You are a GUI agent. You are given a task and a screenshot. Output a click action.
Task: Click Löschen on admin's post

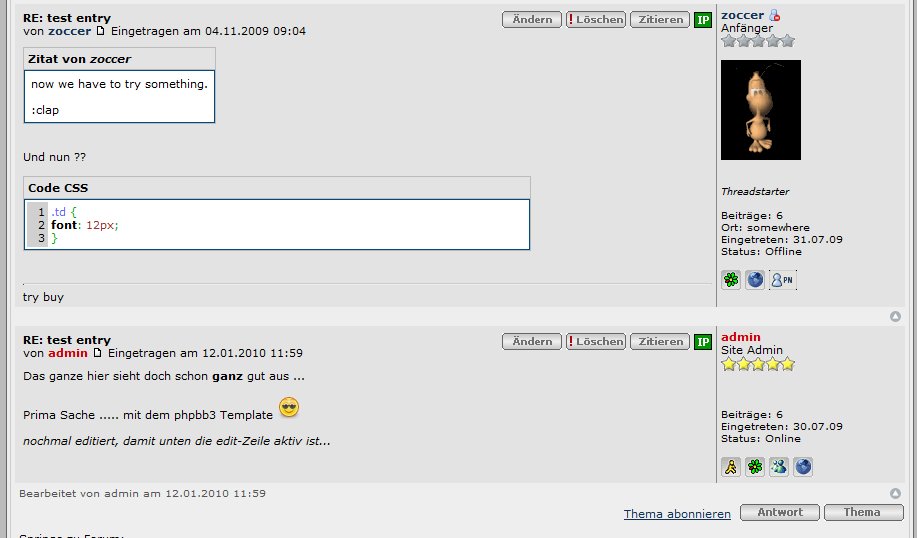(596, 342)
